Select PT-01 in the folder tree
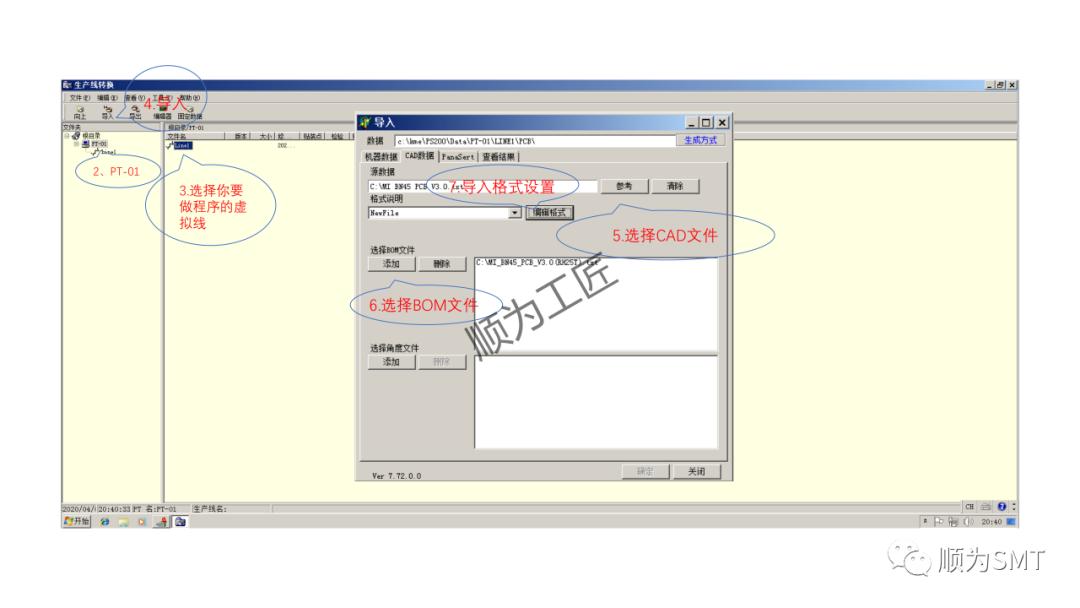The height and width of the screenshot is (608, 1080). click(x=99, y=144)
